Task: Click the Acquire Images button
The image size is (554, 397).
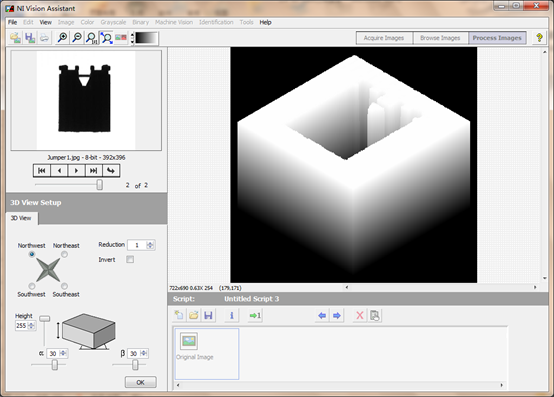Action: pyautogui.click(x=384, y=38)
